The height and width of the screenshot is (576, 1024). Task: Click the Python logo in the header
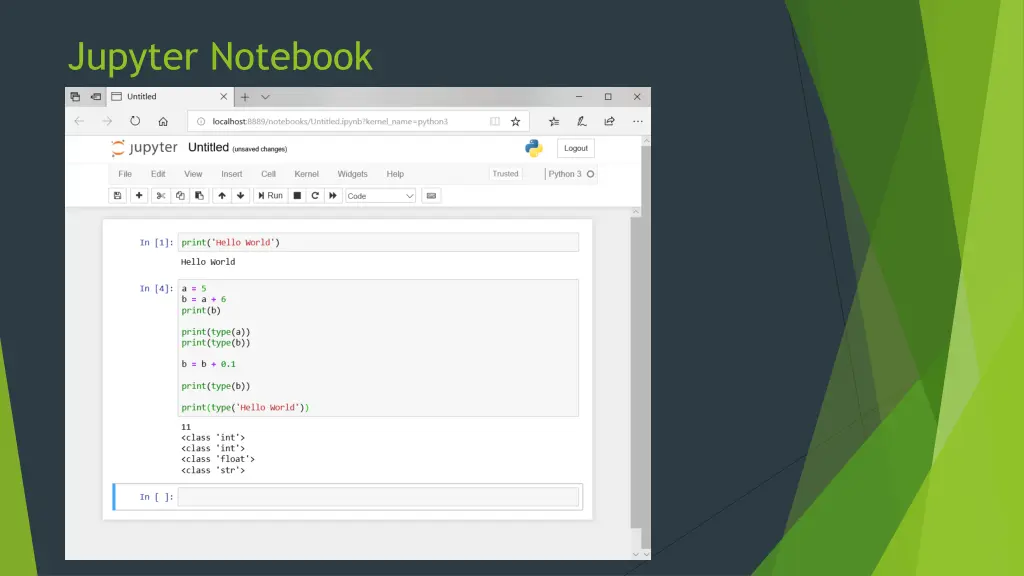coord(534,148)
